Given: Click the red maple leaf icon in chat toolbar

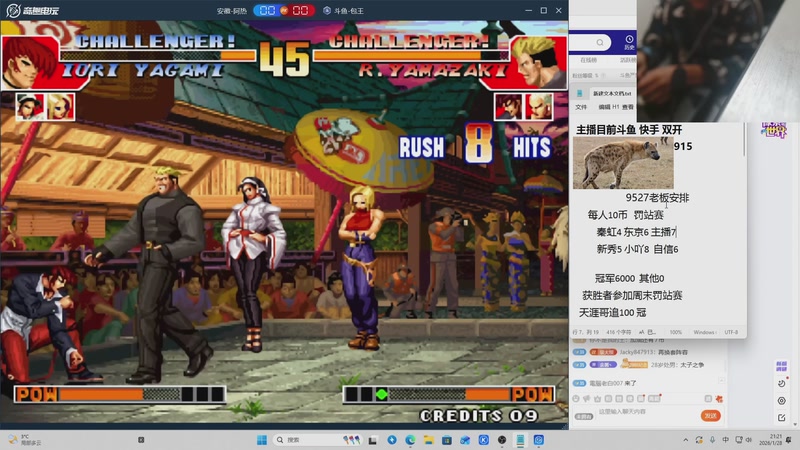Looking at the screenshot, I should [719, 398].
